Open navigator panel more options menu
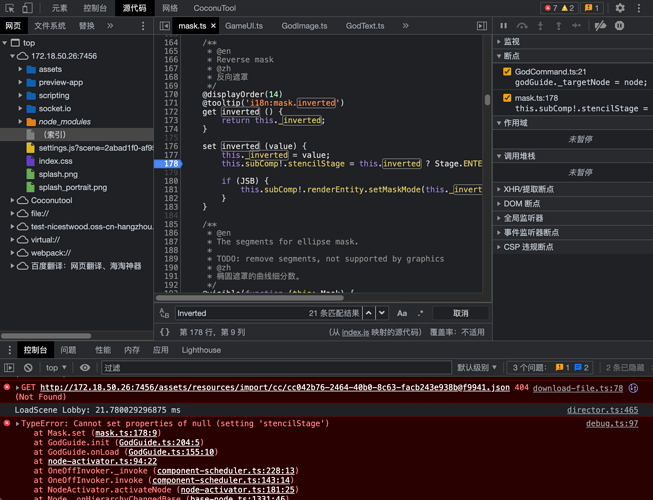This screenshot has height=500, width=653. coord(143,26)
